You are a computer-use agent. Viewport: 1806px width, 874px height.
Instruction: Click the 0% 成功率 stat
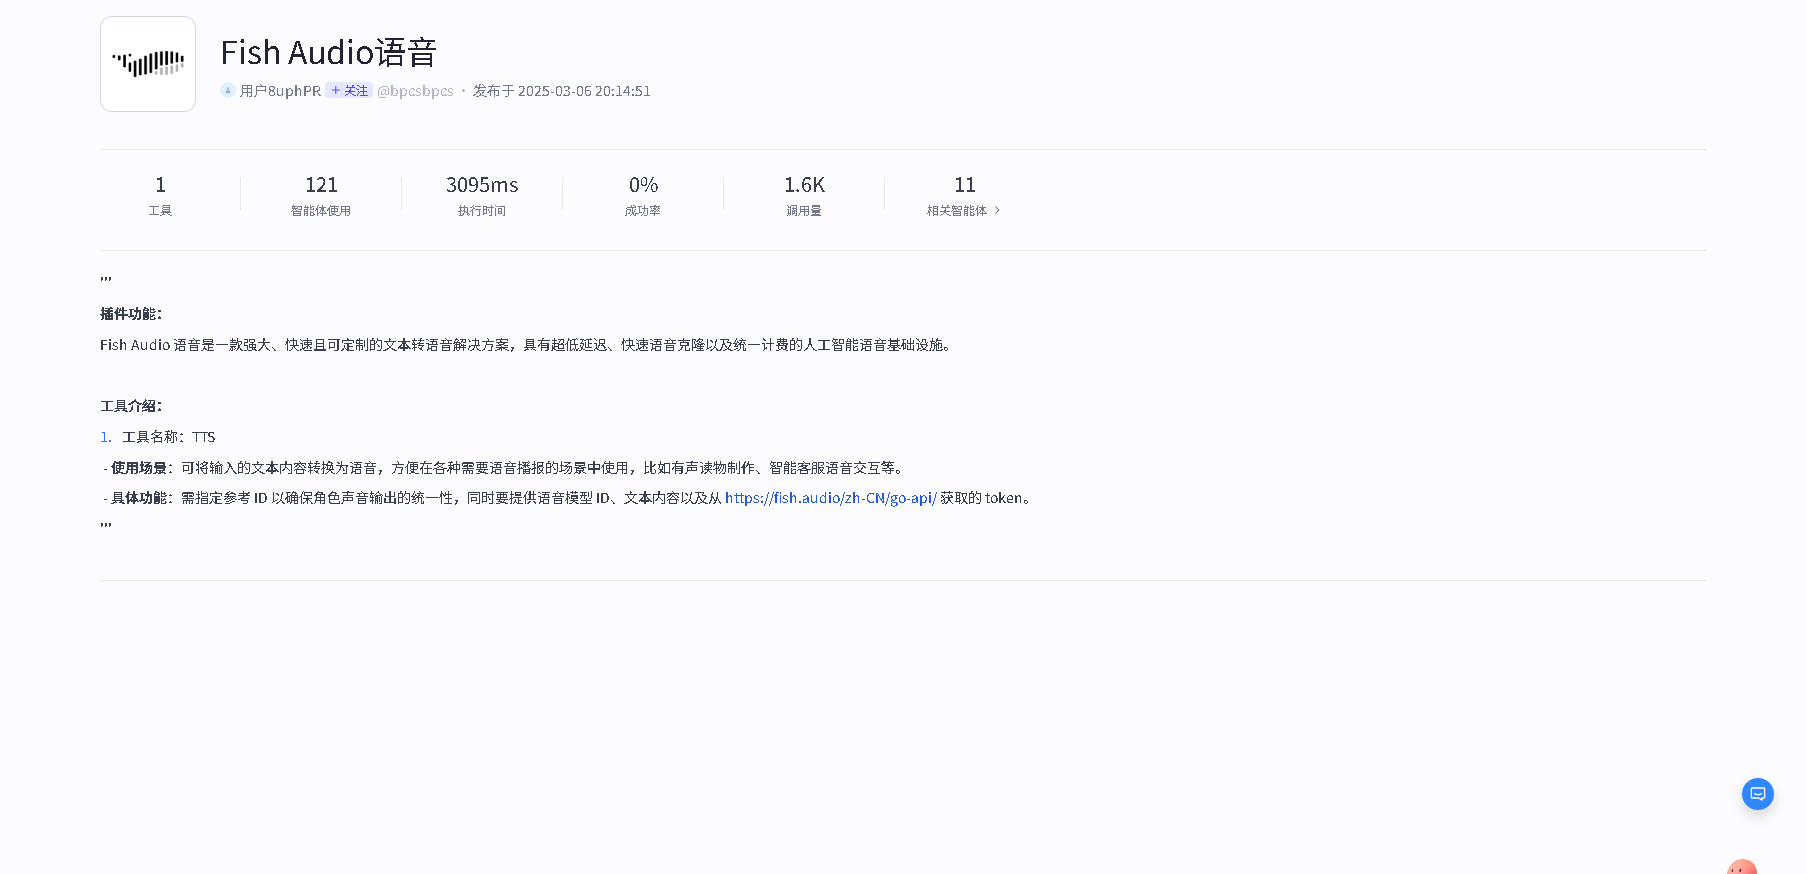pos(643,195)
